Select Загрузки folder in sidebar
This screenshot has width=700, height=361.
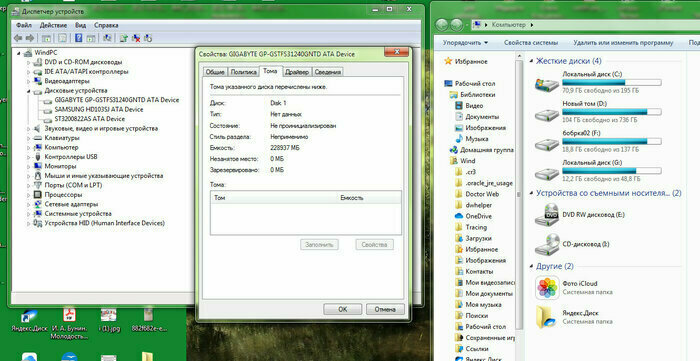[473, 238]
